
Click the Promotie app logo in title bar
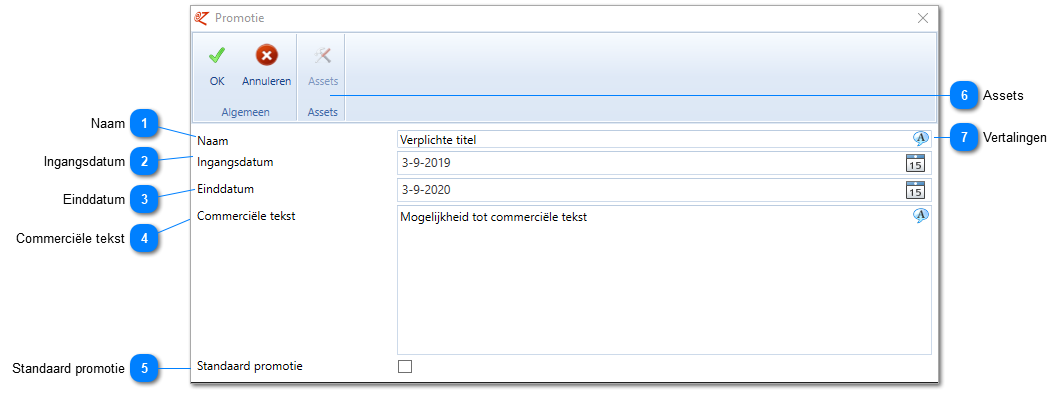[x=201, y=18]
